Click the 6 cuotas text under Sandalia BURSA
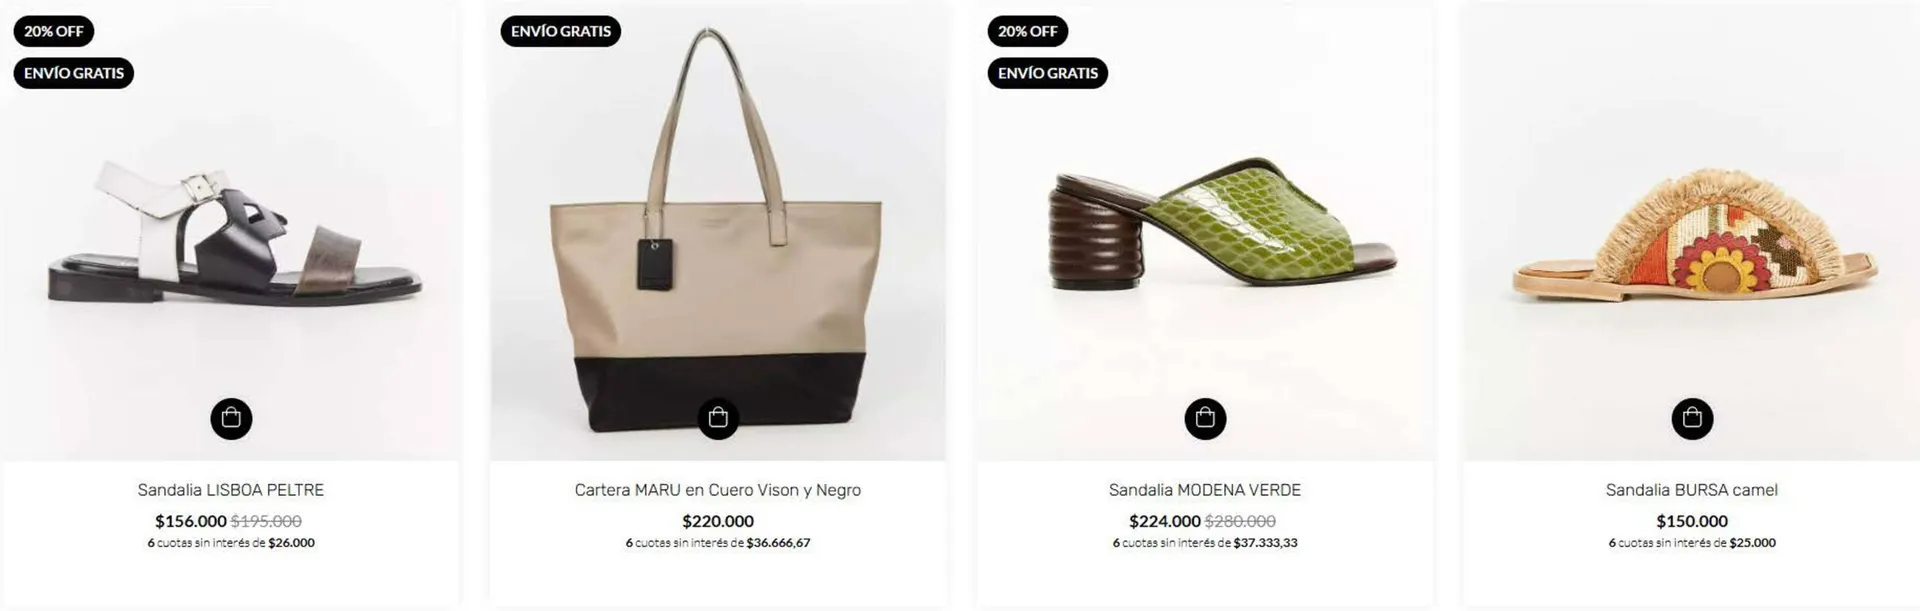Screen dimensions: 1920x611 1692,543
